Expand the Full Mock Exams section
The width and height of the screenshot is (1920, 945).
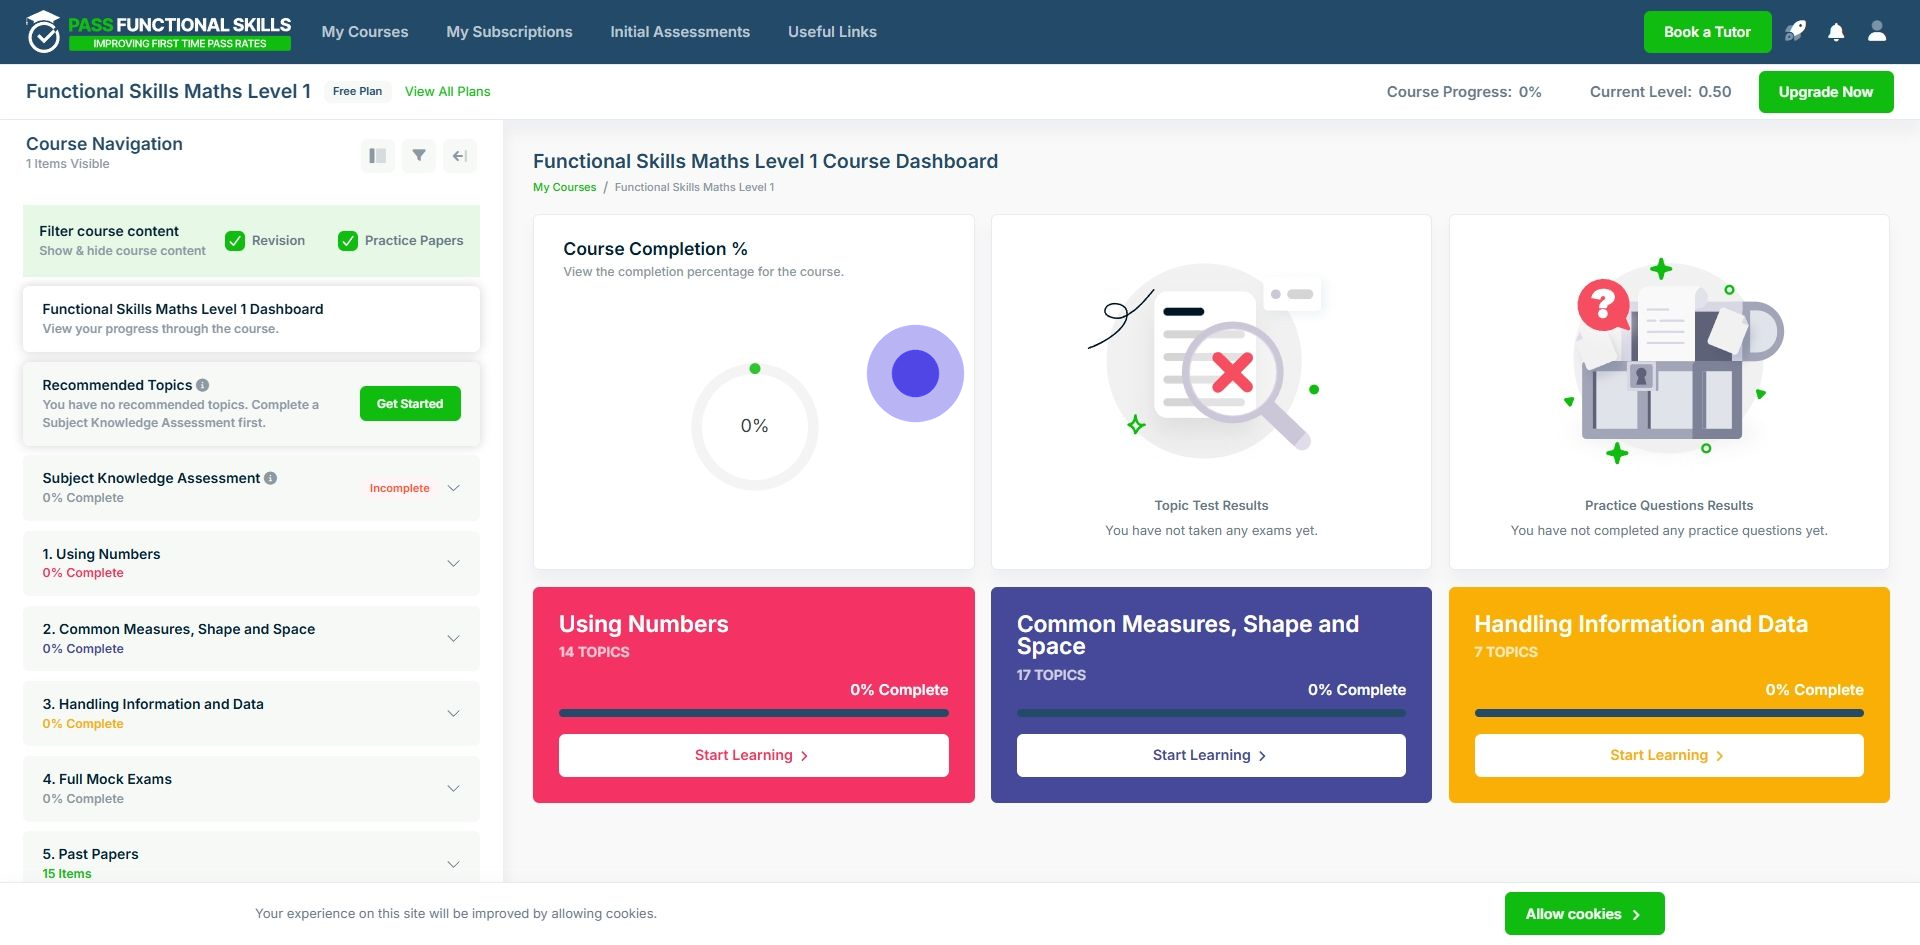point(251,788)
